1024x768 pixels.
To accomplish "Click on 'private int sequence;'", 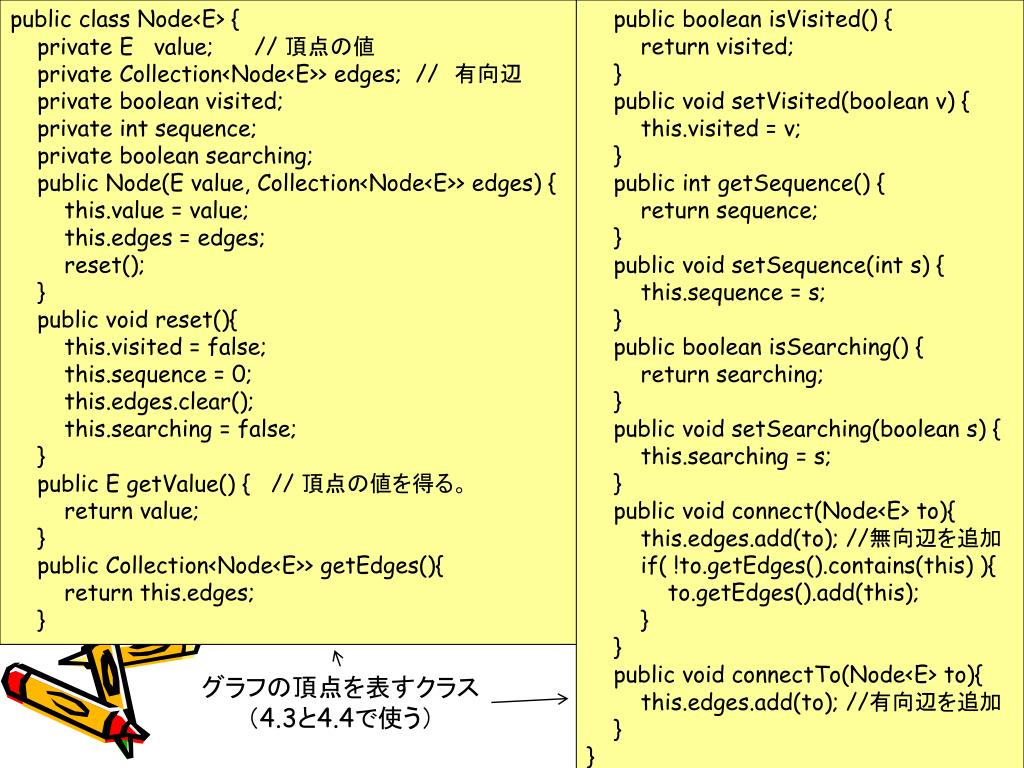I will 147,129.
